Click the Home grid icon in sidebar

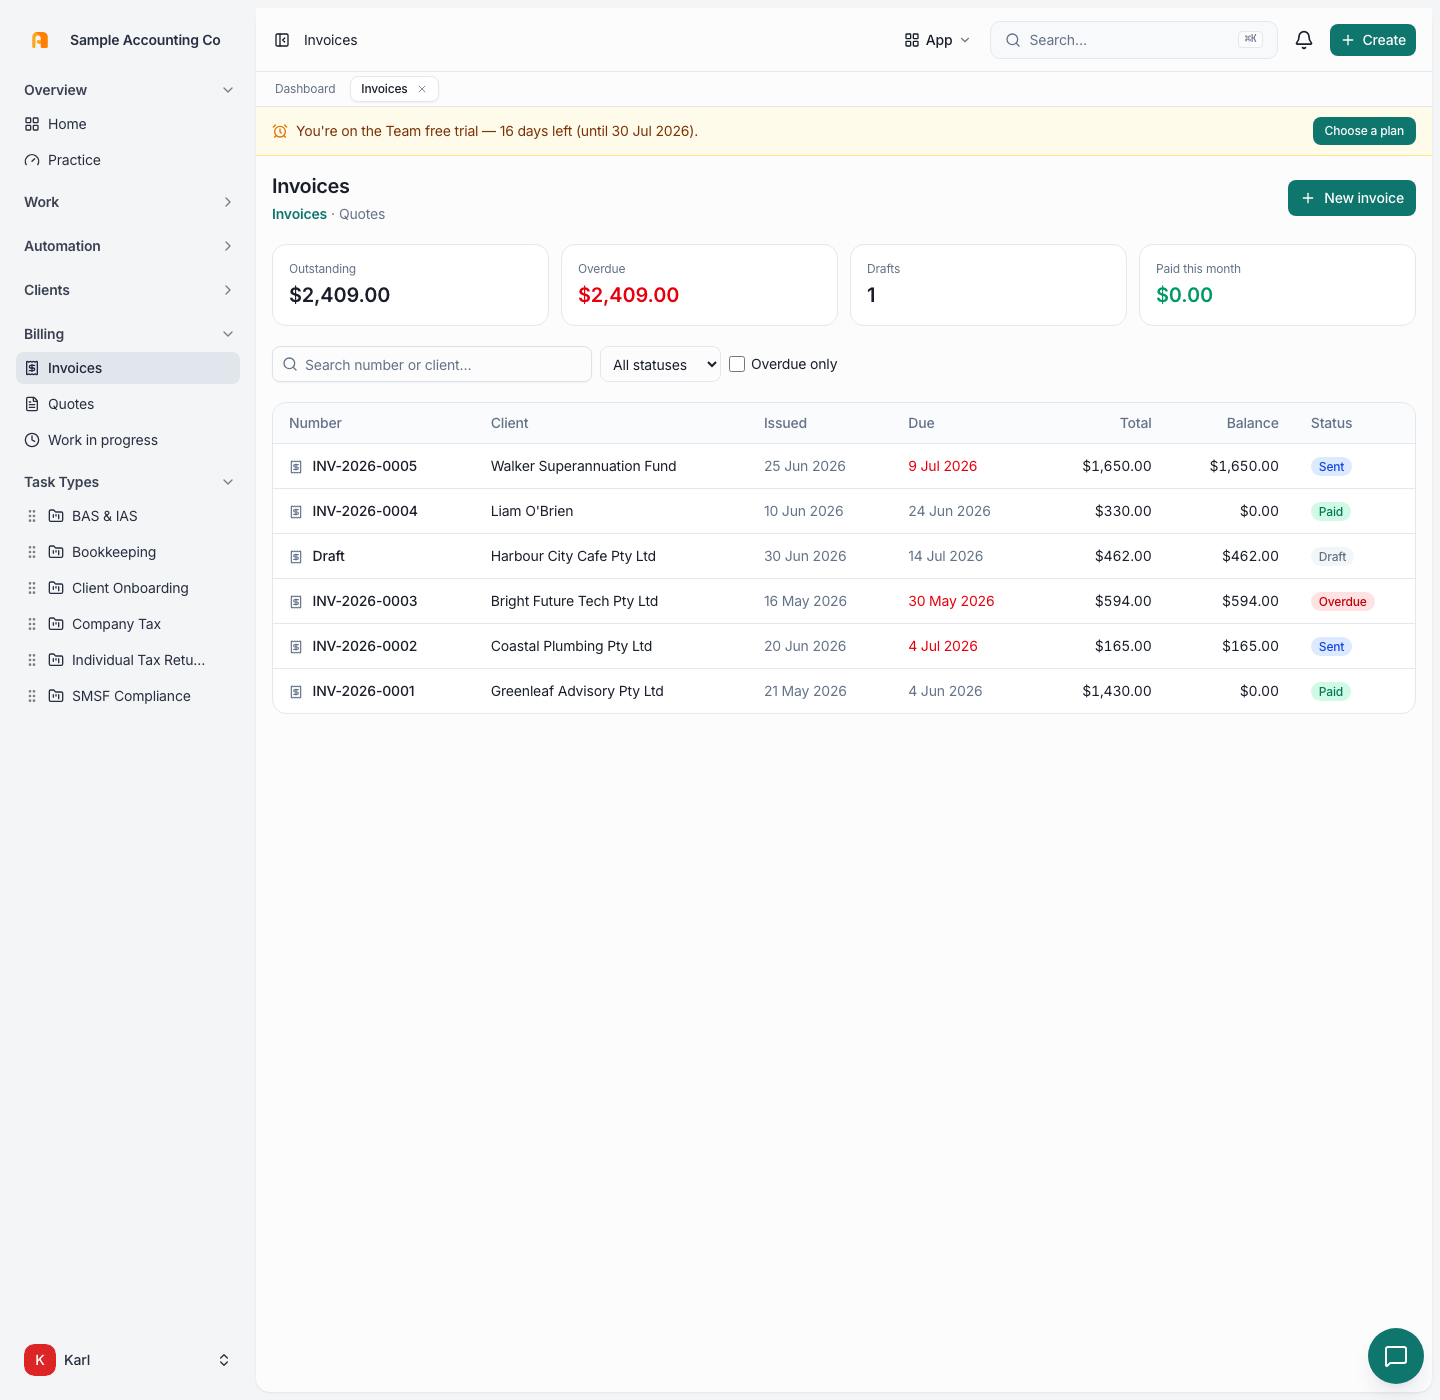point(32,124)
